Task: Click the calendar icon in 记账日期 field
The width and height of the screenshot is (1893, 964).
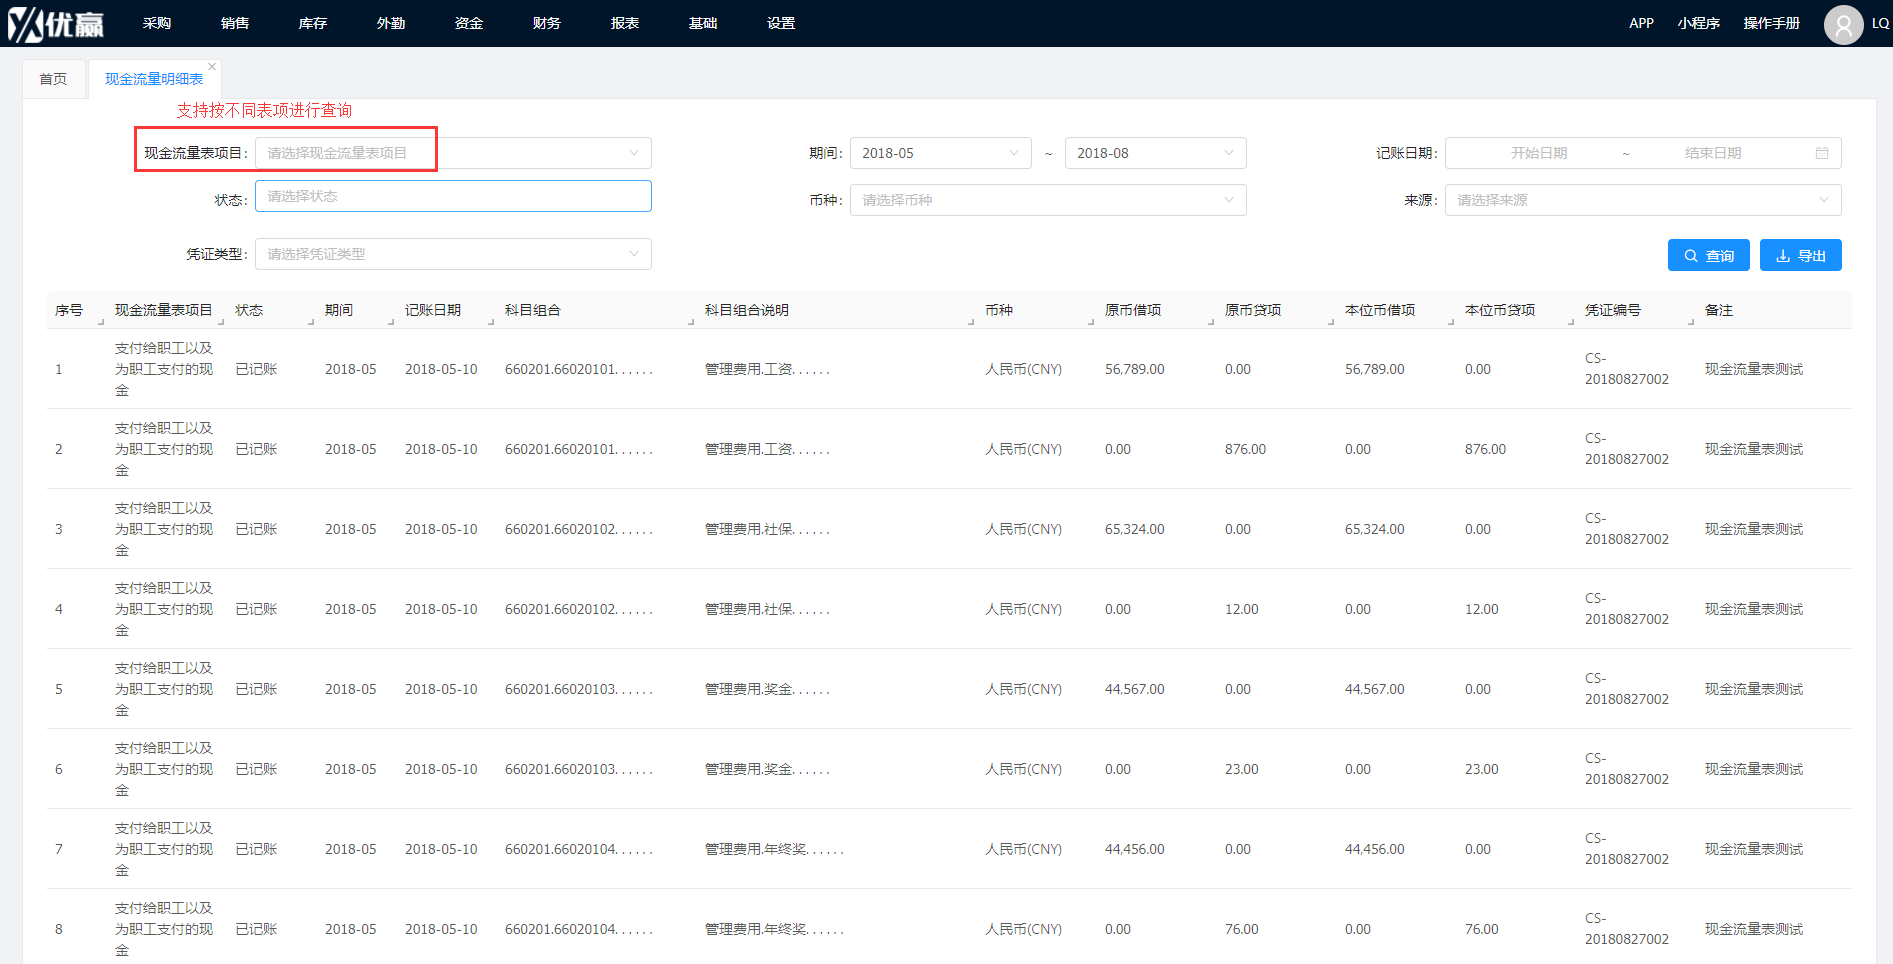Action: pos(1822,153)
